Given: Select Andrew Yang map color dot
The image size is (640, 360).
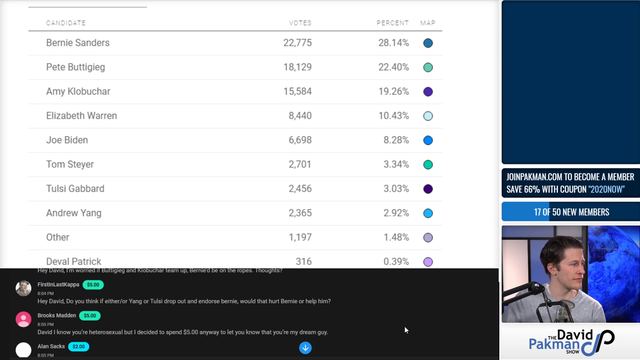Looking at the screenshot, I should [428, 213].
